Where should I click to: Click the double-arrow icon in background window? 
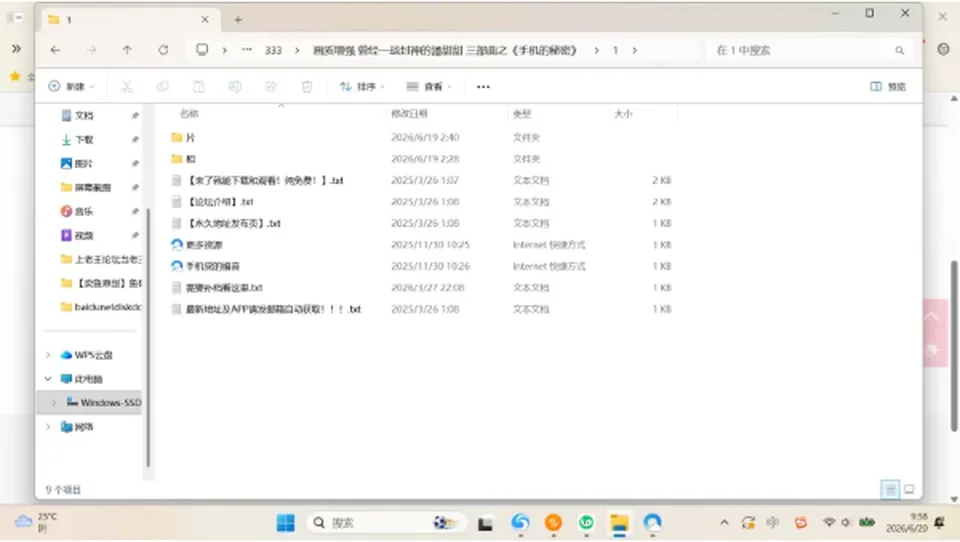tap(17, 48)
